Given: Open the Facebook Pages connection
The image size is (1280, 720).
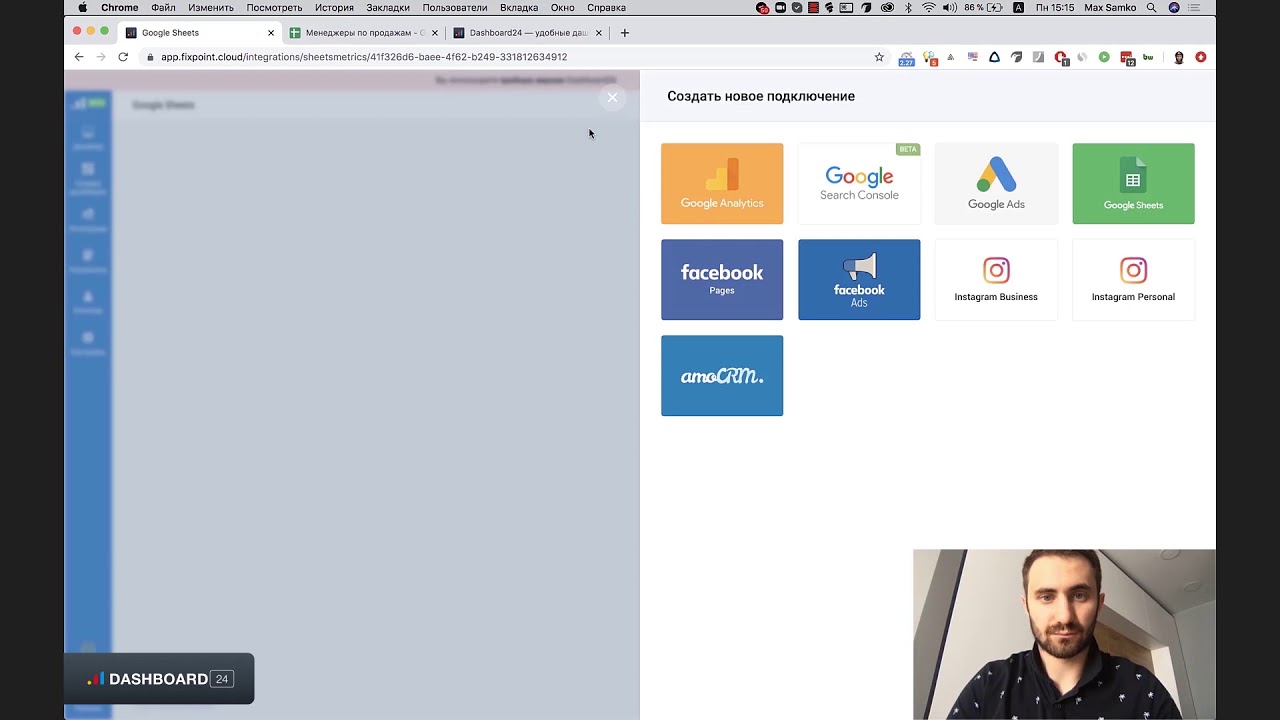Looking at the screenshot, I should 722,279.
